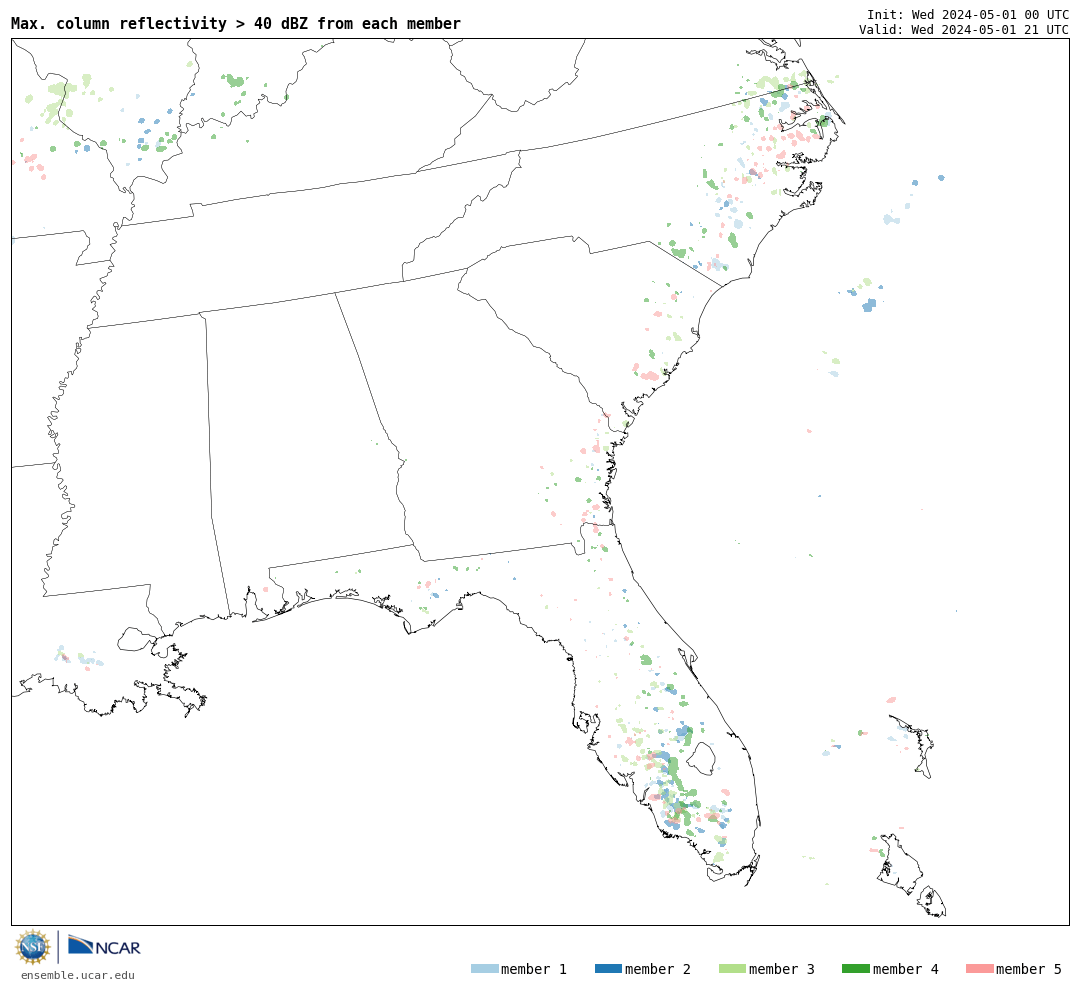Click the 'Valid: Wed 2024-05-01 21 UTC' text
This screenshot has width=1080, height=988.
(x=964, y=30)
